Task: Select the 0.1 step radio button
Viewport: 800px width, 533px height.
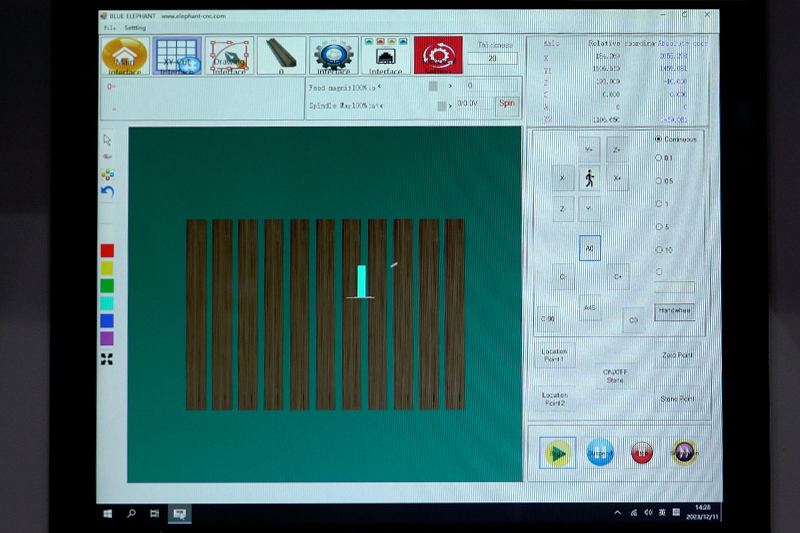Action: (x=659, y=158)
